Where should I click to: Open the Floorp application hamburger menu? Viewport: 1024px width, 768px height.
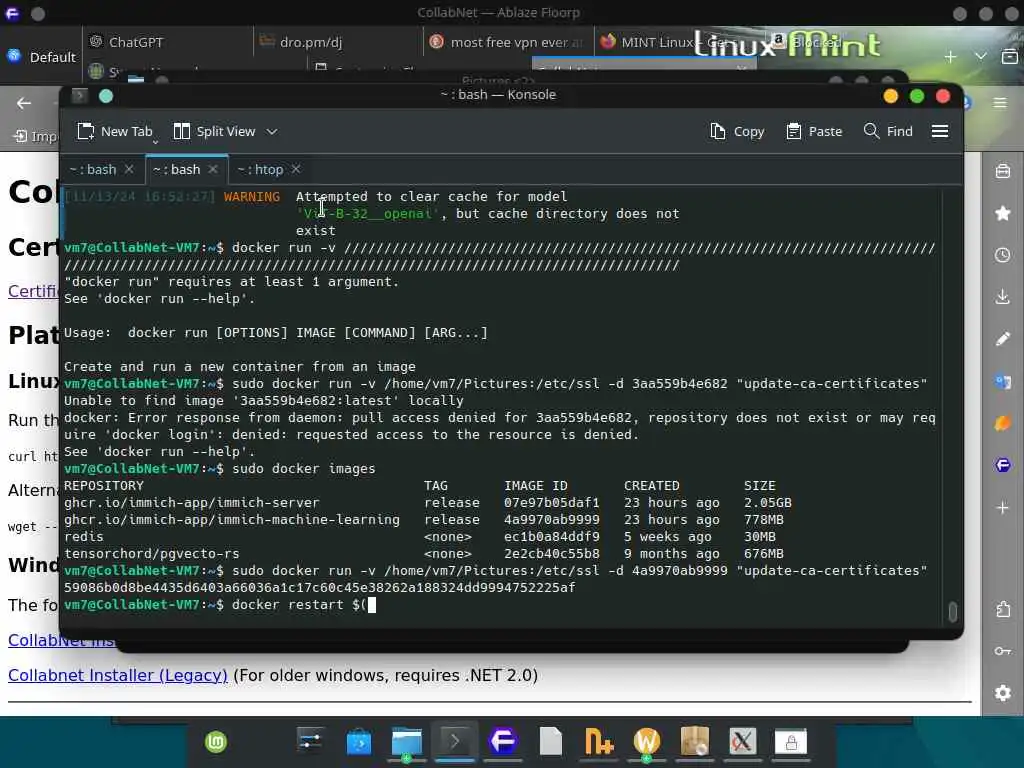pos(1000,103)
